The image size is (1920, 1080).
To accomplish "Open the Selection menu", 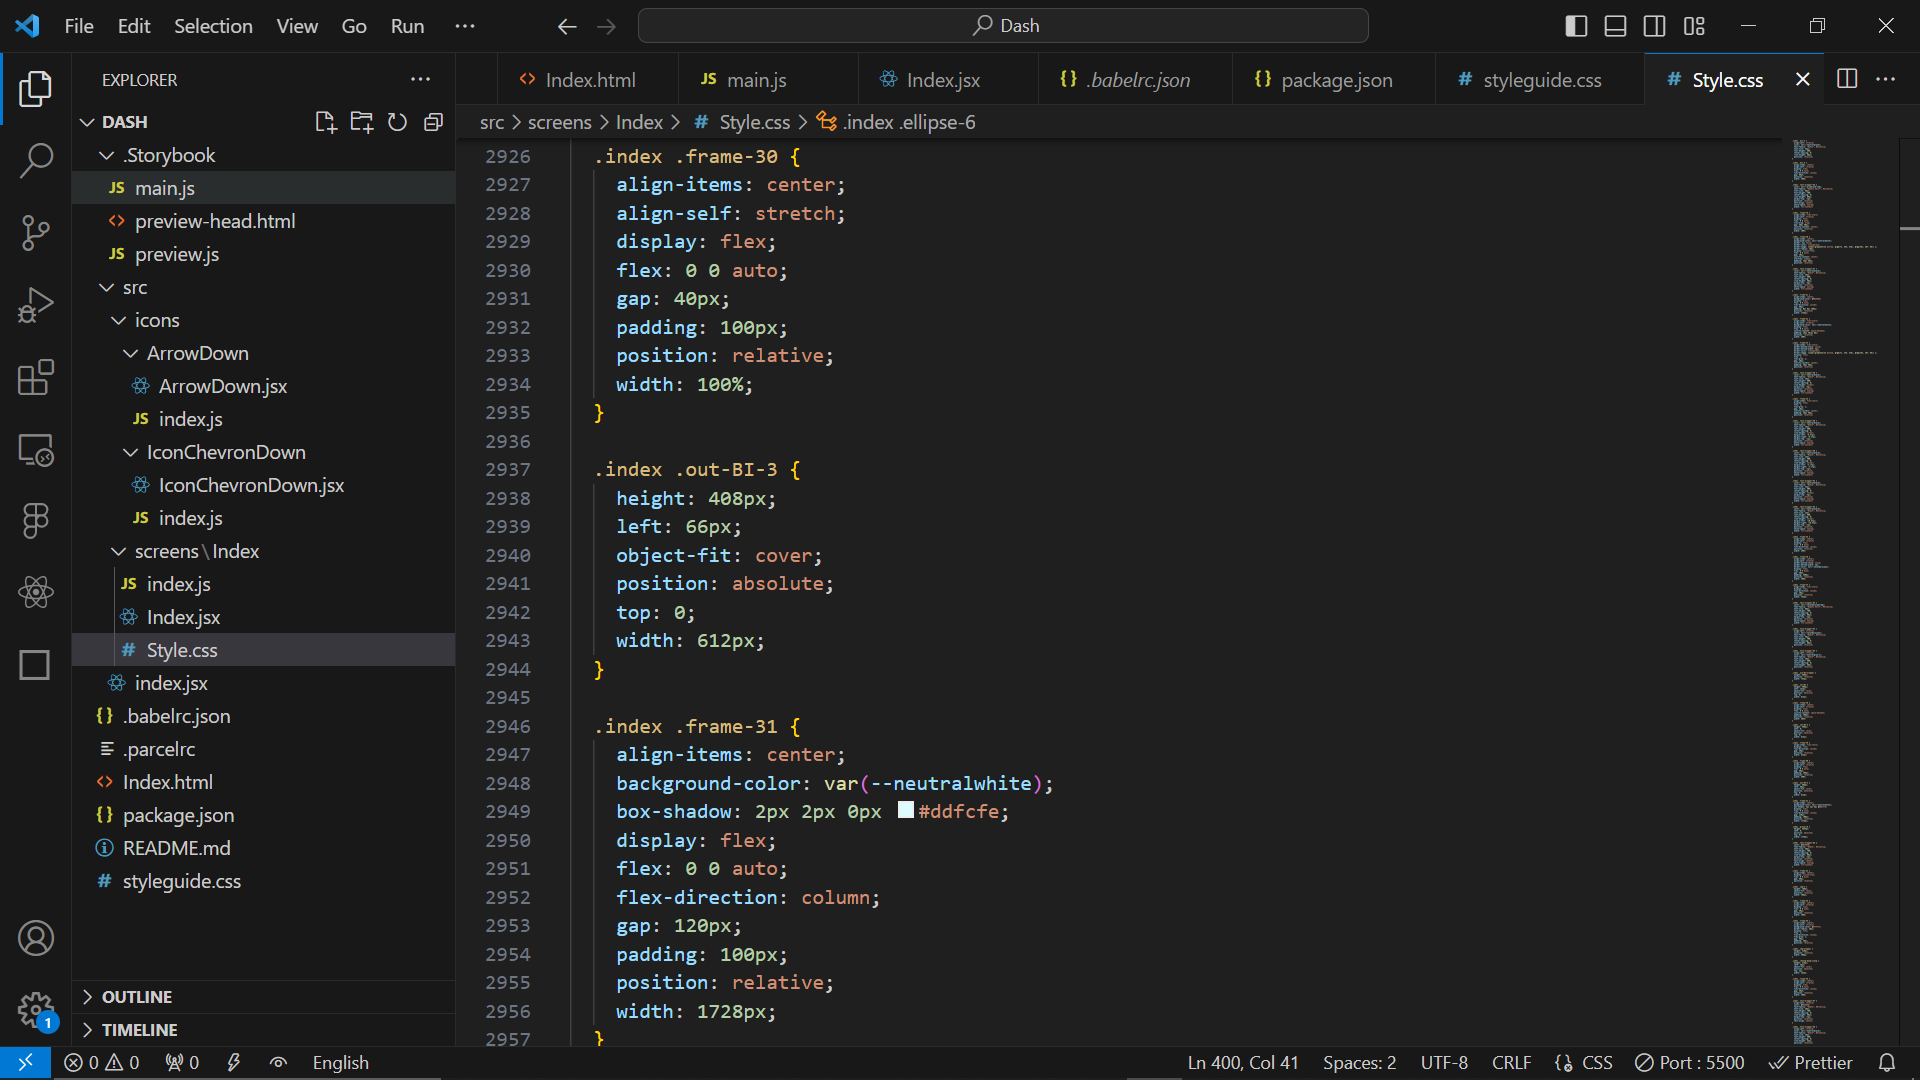I will coord(213,26).
